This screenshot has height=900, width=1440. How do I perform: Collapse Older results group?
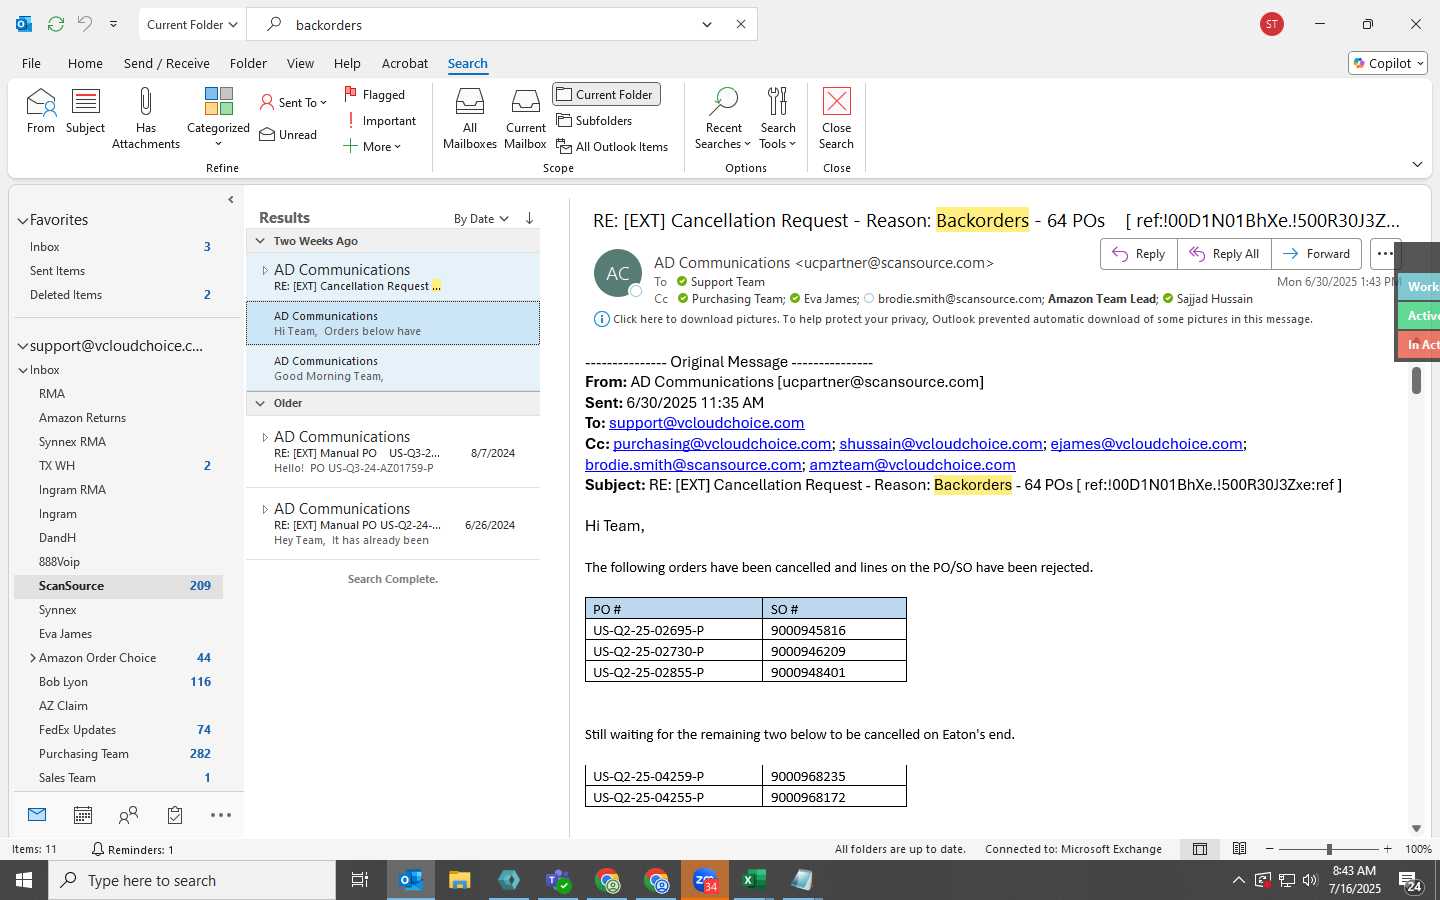pyautogui.click(x=260, y=403)
